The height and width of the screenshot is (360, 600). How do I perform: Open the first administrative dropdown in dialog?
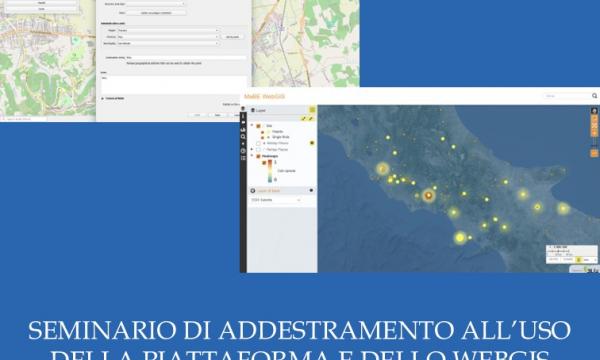point(168,30)
